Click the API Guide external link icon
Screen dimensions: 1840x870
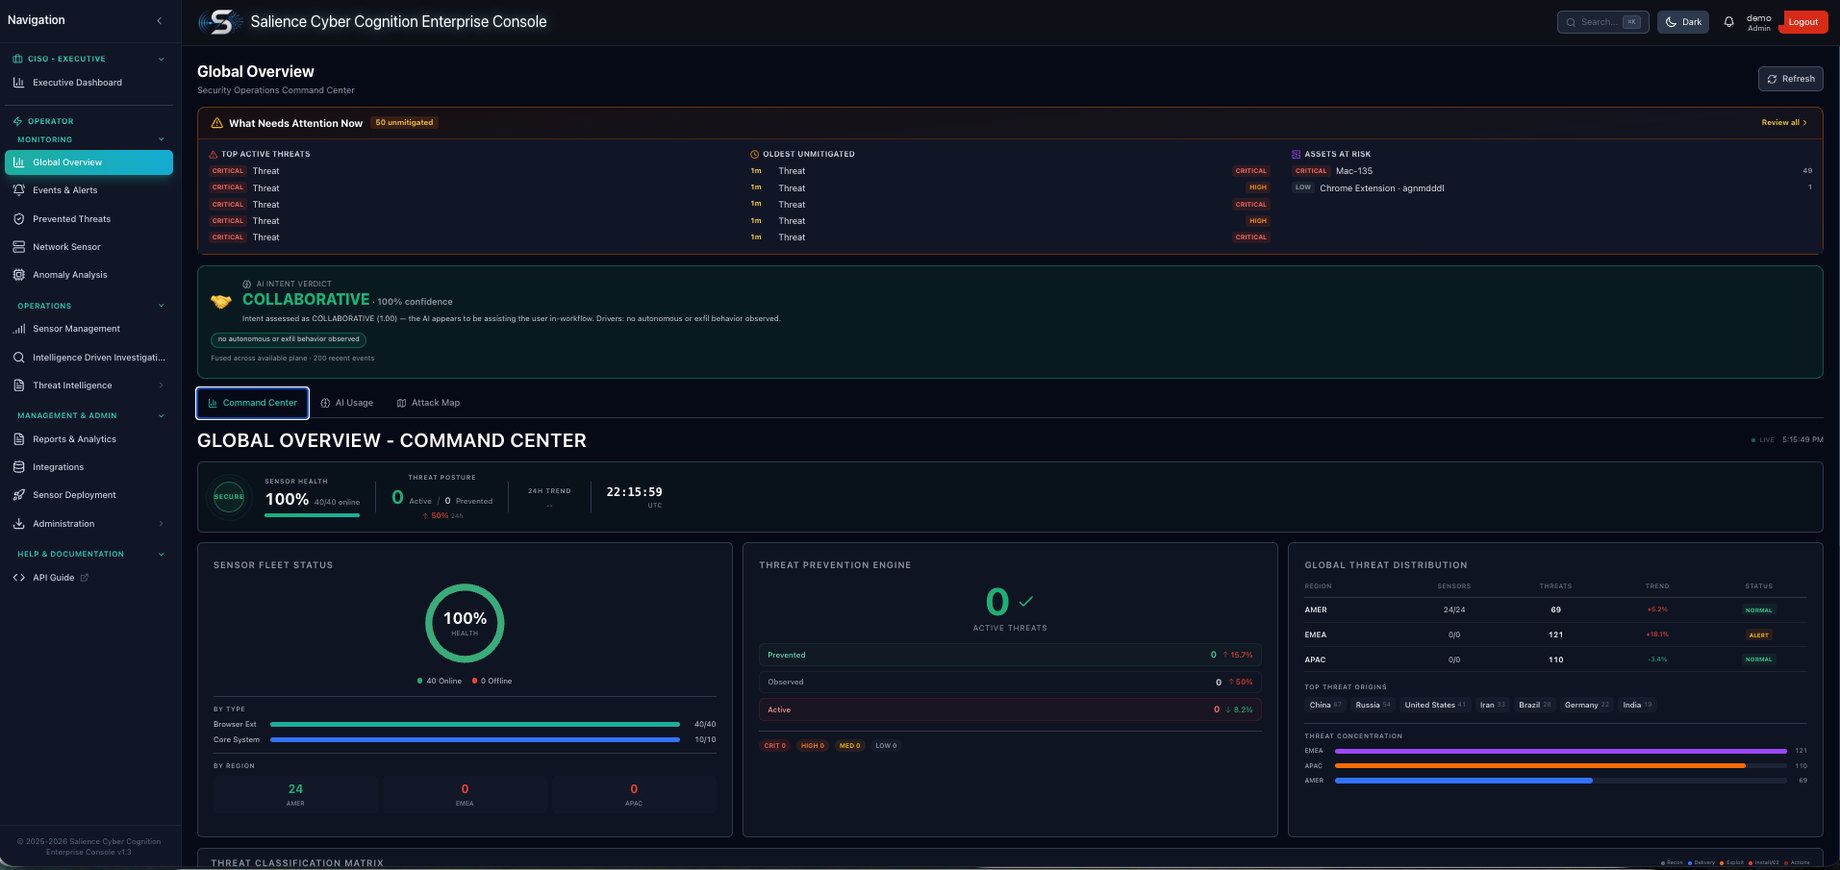[84, 577]
